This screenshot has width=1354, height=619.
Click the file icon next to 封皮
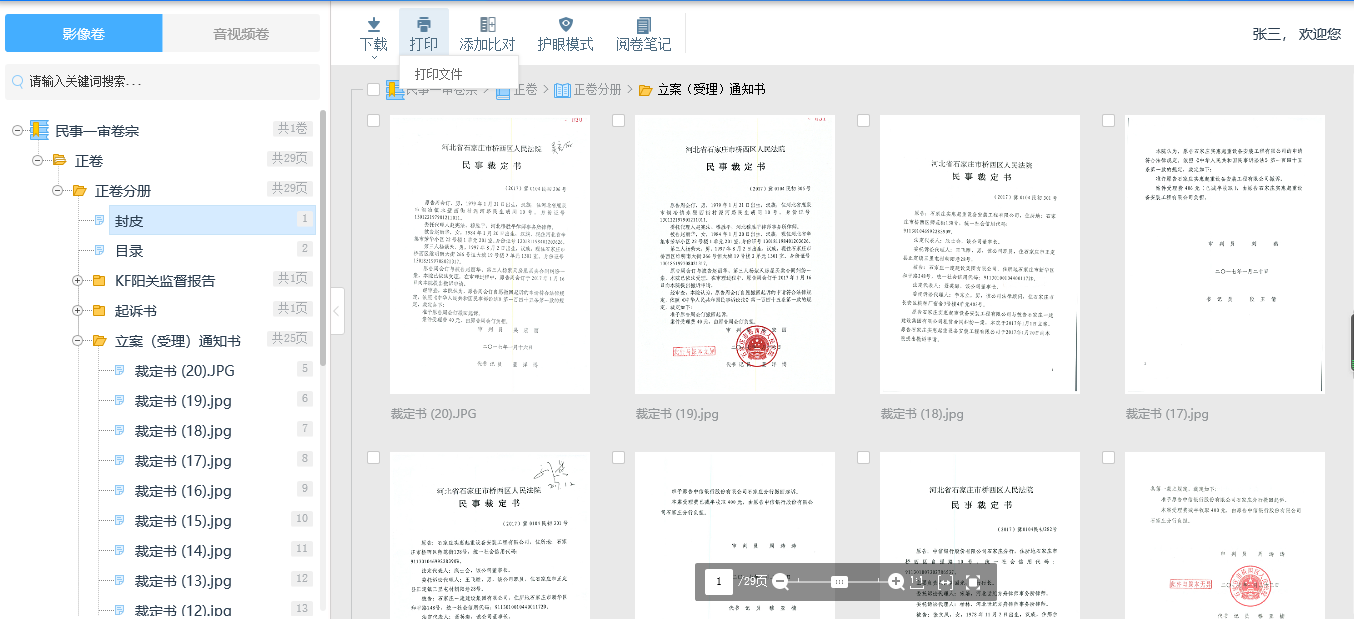pyautogui.click(x=99, y=220)
